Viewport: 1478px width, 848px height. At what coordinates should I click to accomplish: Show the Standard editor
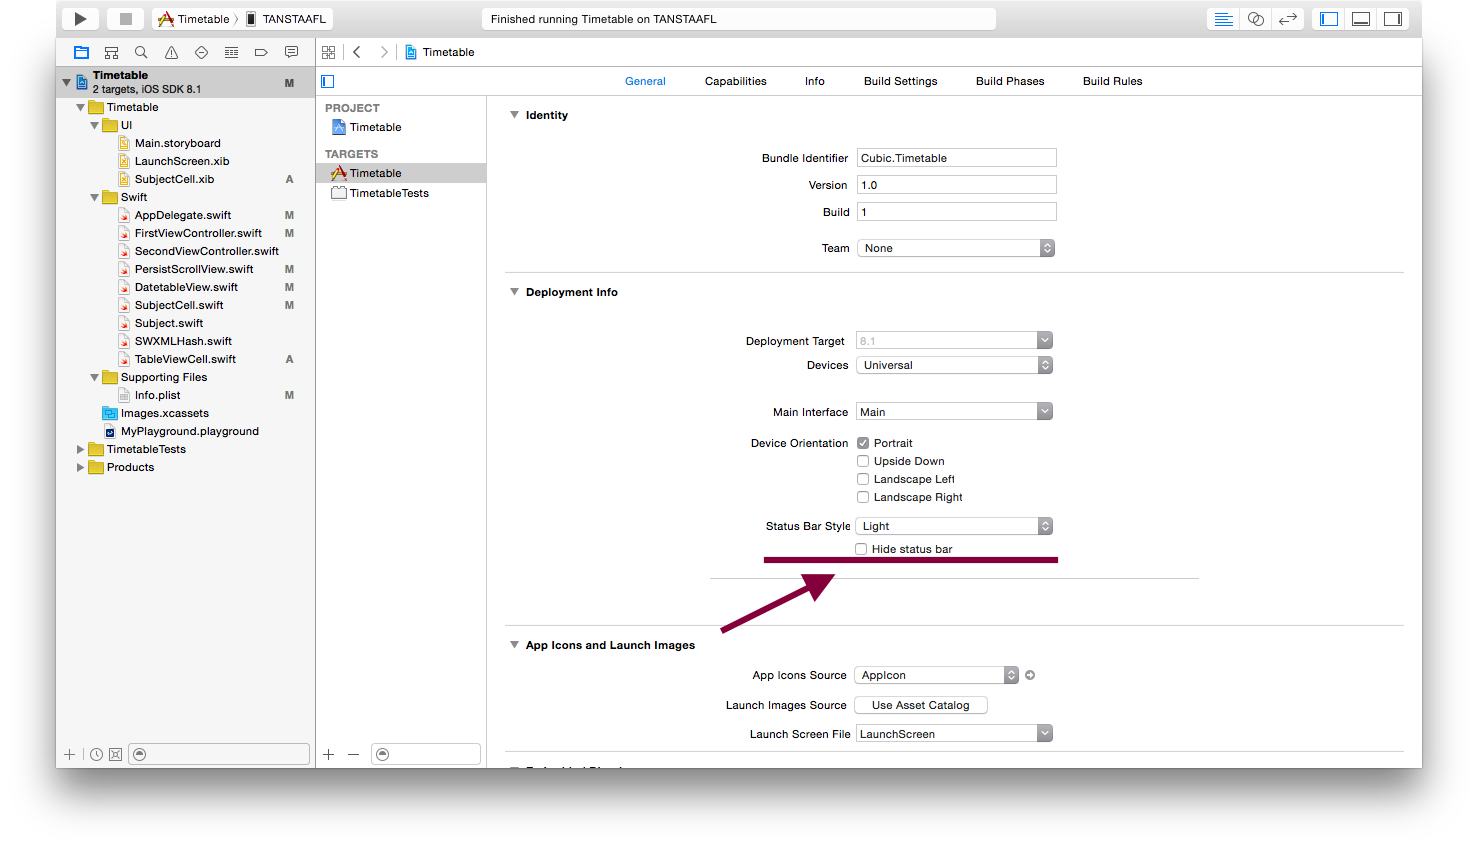pos(1223,19)
